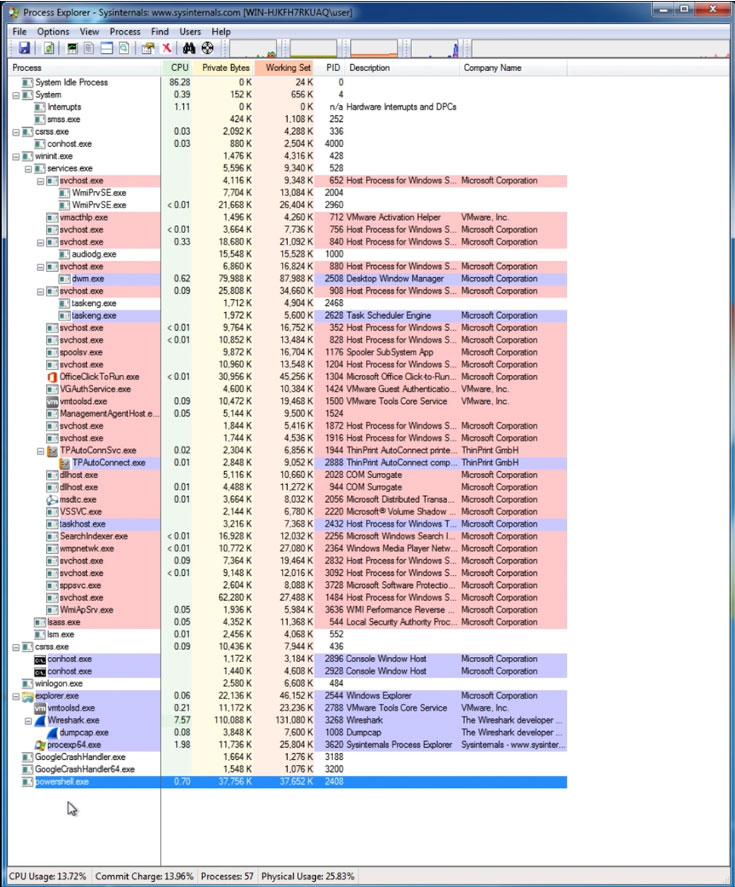Image resolution: width=735 pixels, height=887 pixels.
Task: Open System Information from the toolbar icon
Action: pos(72,48)
